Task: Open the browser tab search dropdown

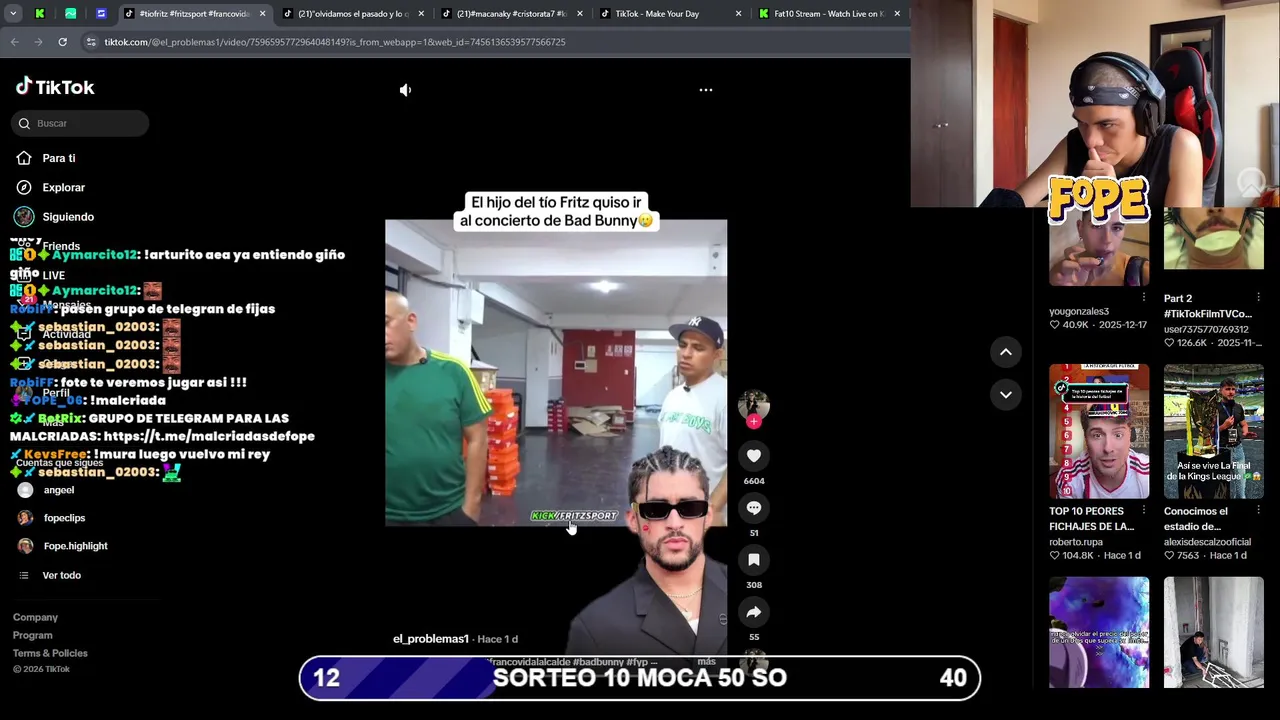Action: (13, 14)
